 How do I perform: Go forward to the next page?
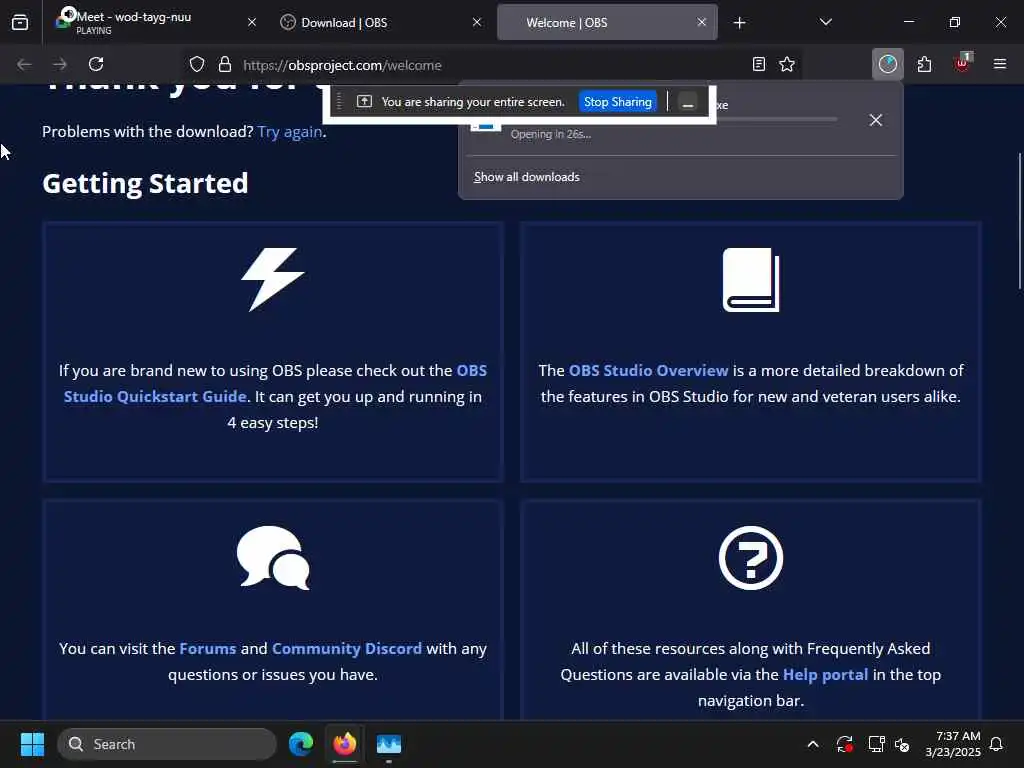[x=60, y=64]
